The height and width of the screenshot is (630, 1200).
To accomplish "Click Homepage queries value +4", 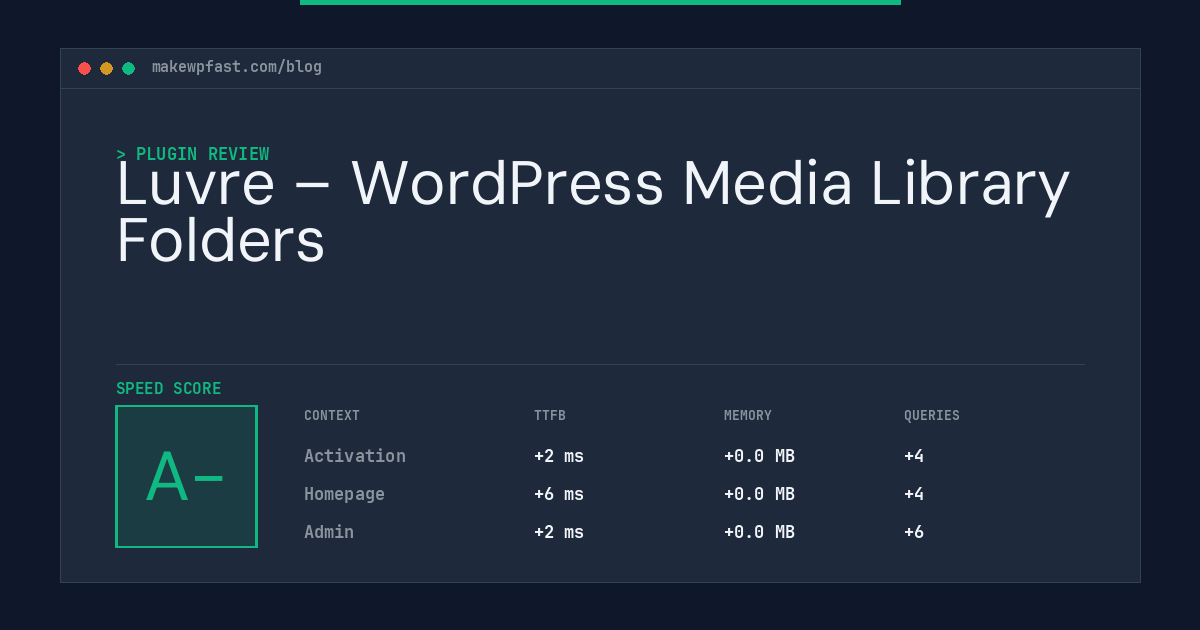I will 914,494.
